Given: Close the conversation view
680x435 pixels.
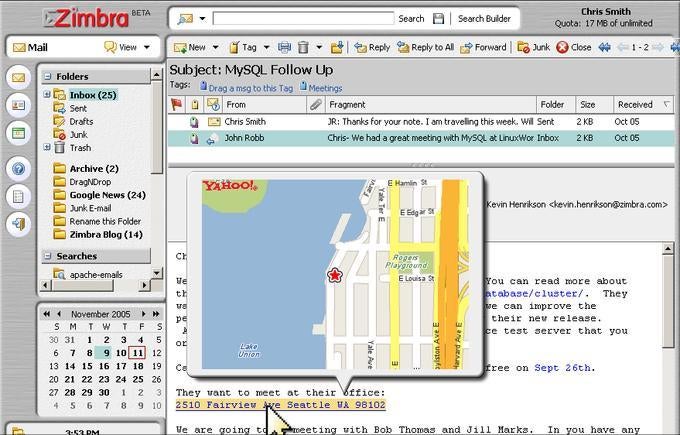Looking at the screenshot, I should tap(574, 47).
